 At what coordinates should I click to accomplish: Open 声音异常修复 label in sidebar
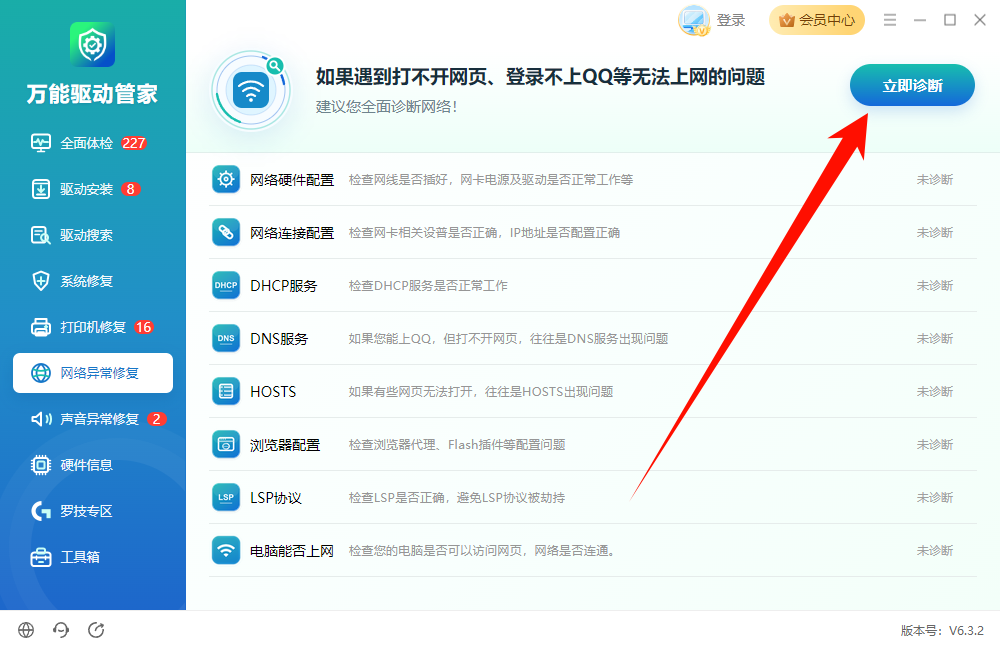(99, 419)
